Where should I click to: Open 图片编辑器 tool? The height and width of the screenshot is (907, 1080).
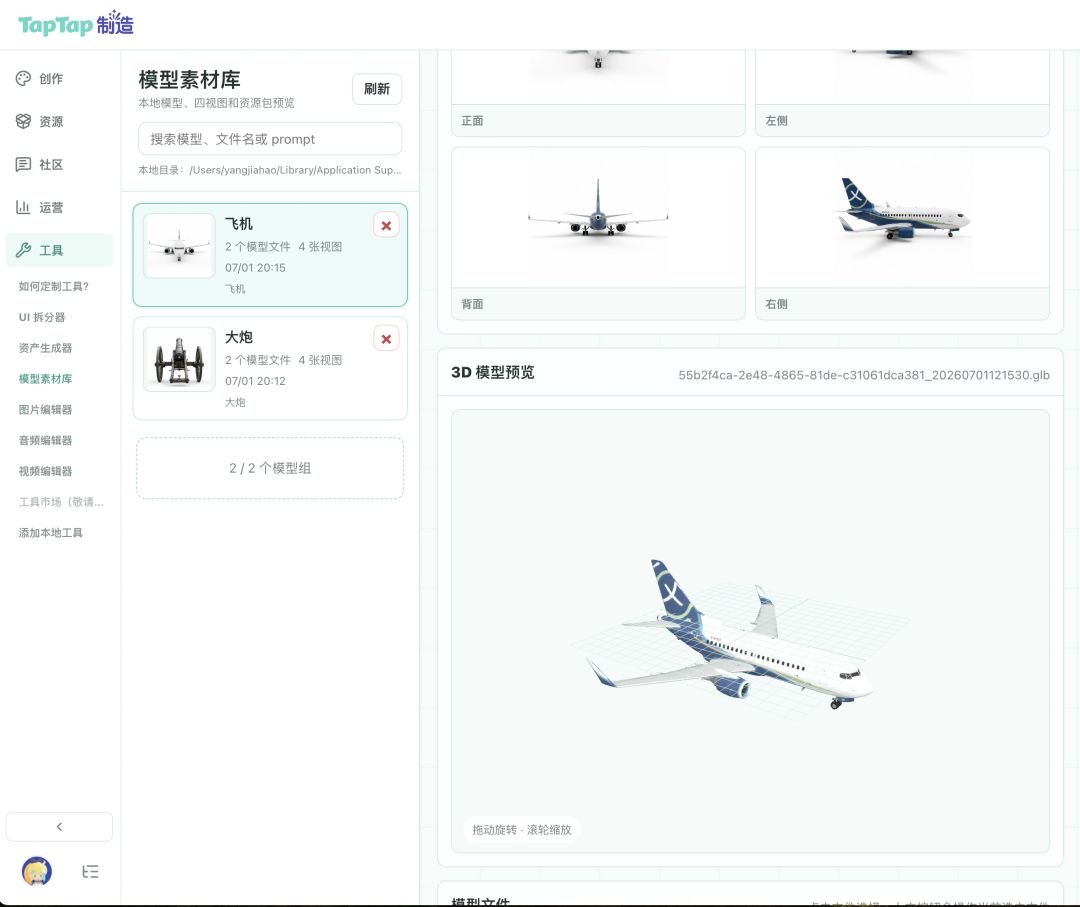click(45, 410)
